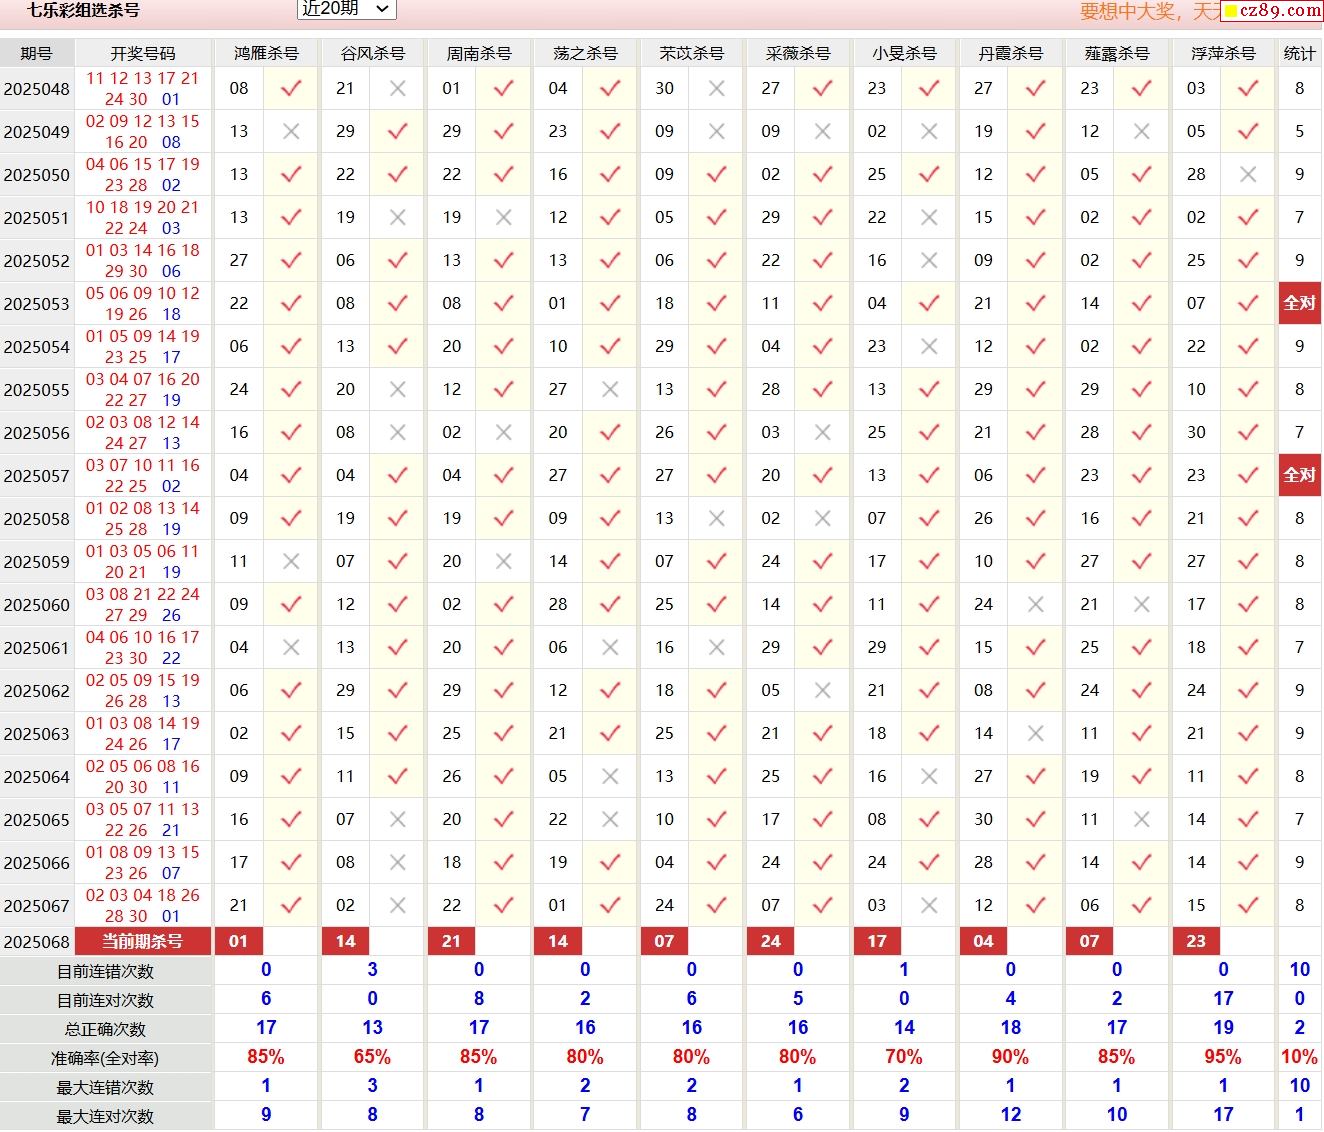Click the 全对 badge in row 2025053
The width and height of the screenshot is (1324, 1132).
point(1299,303)
